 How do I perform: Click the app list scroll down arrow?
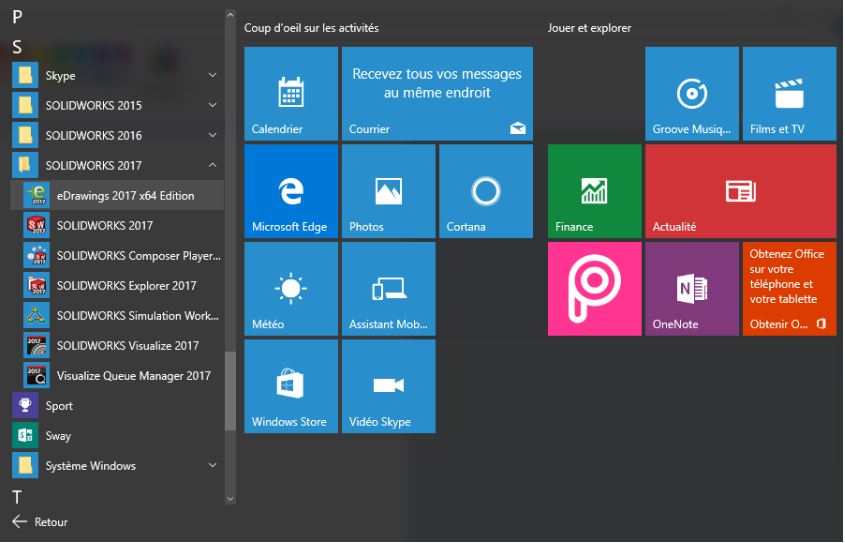coord(231,499)
